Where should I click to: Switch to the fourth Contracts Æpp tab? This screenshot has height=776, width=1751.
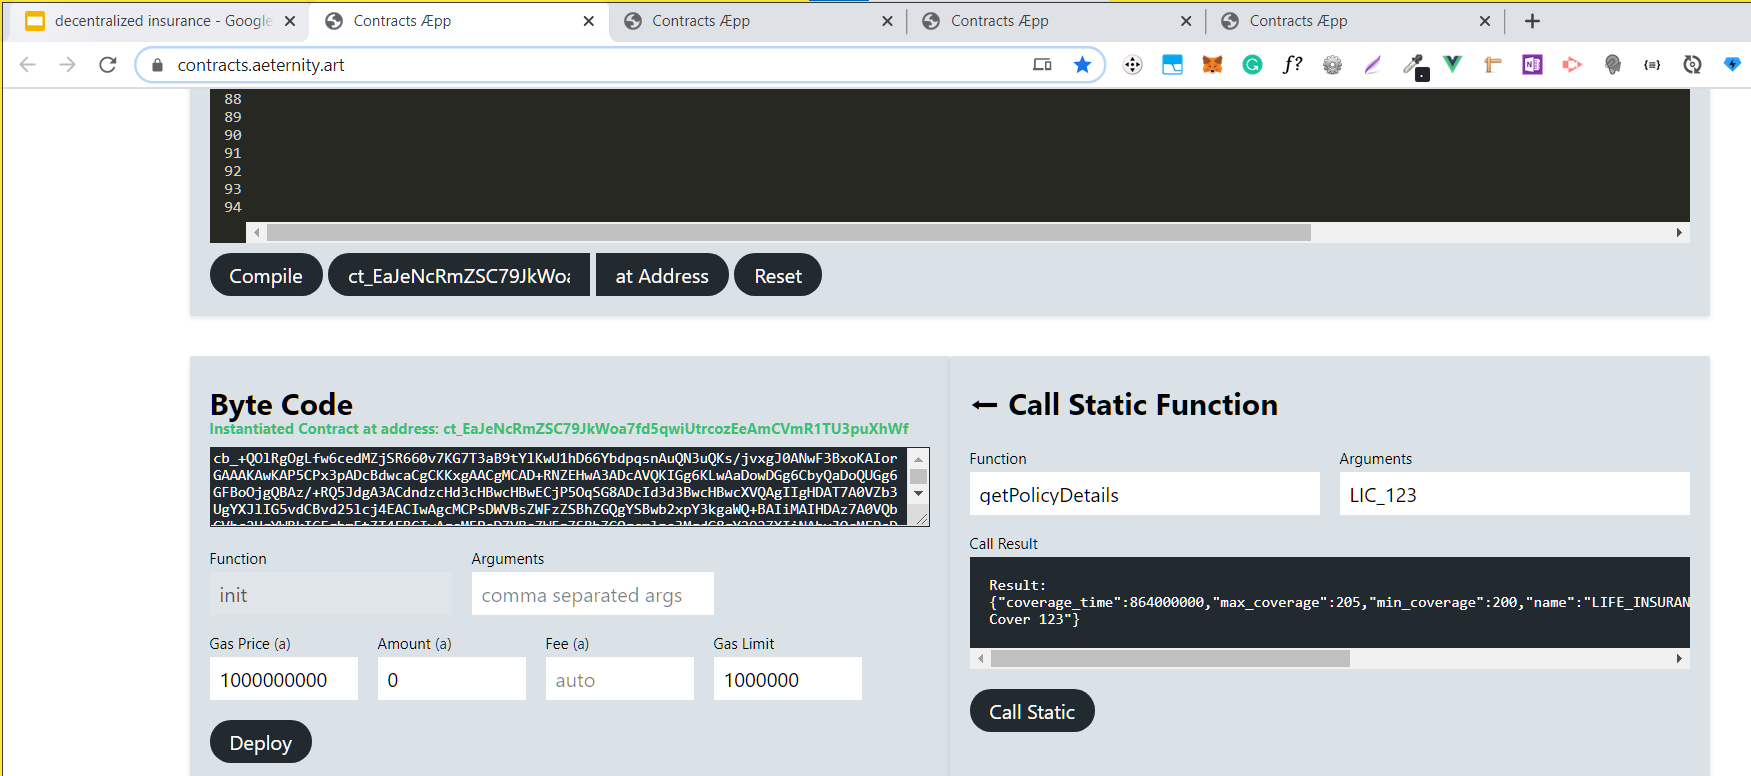pos(1355,21)
